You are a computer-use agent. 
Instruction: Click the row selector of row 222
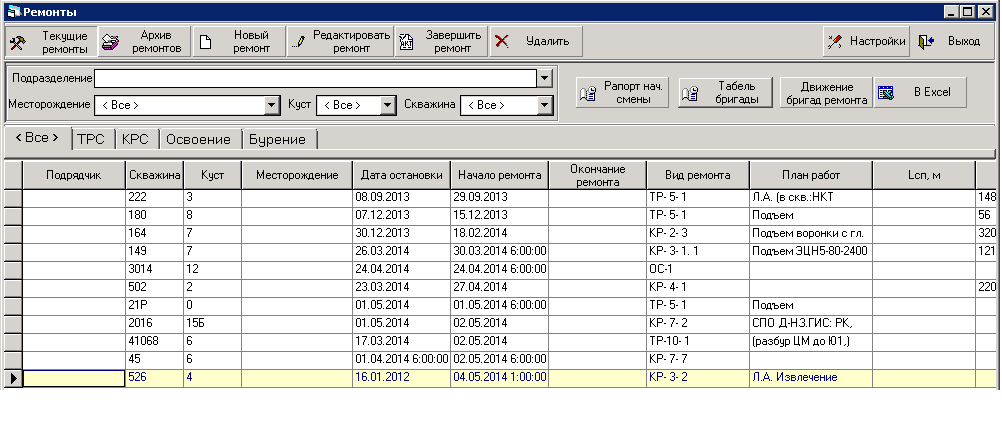(x=13, y=197)
